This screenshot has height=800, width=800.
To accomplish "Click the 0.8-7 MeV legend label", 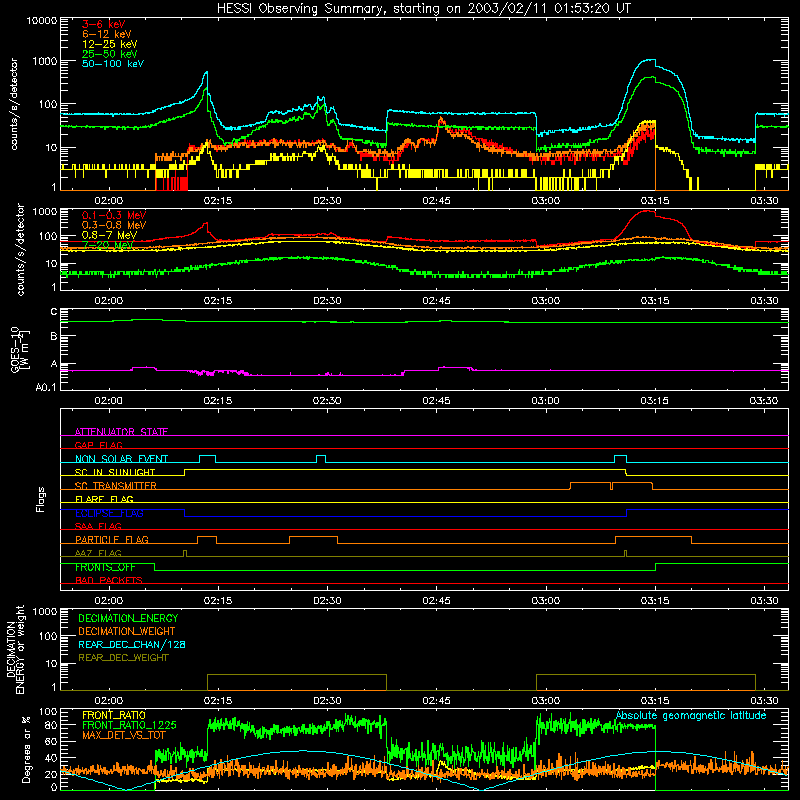I will pos(109,235).
